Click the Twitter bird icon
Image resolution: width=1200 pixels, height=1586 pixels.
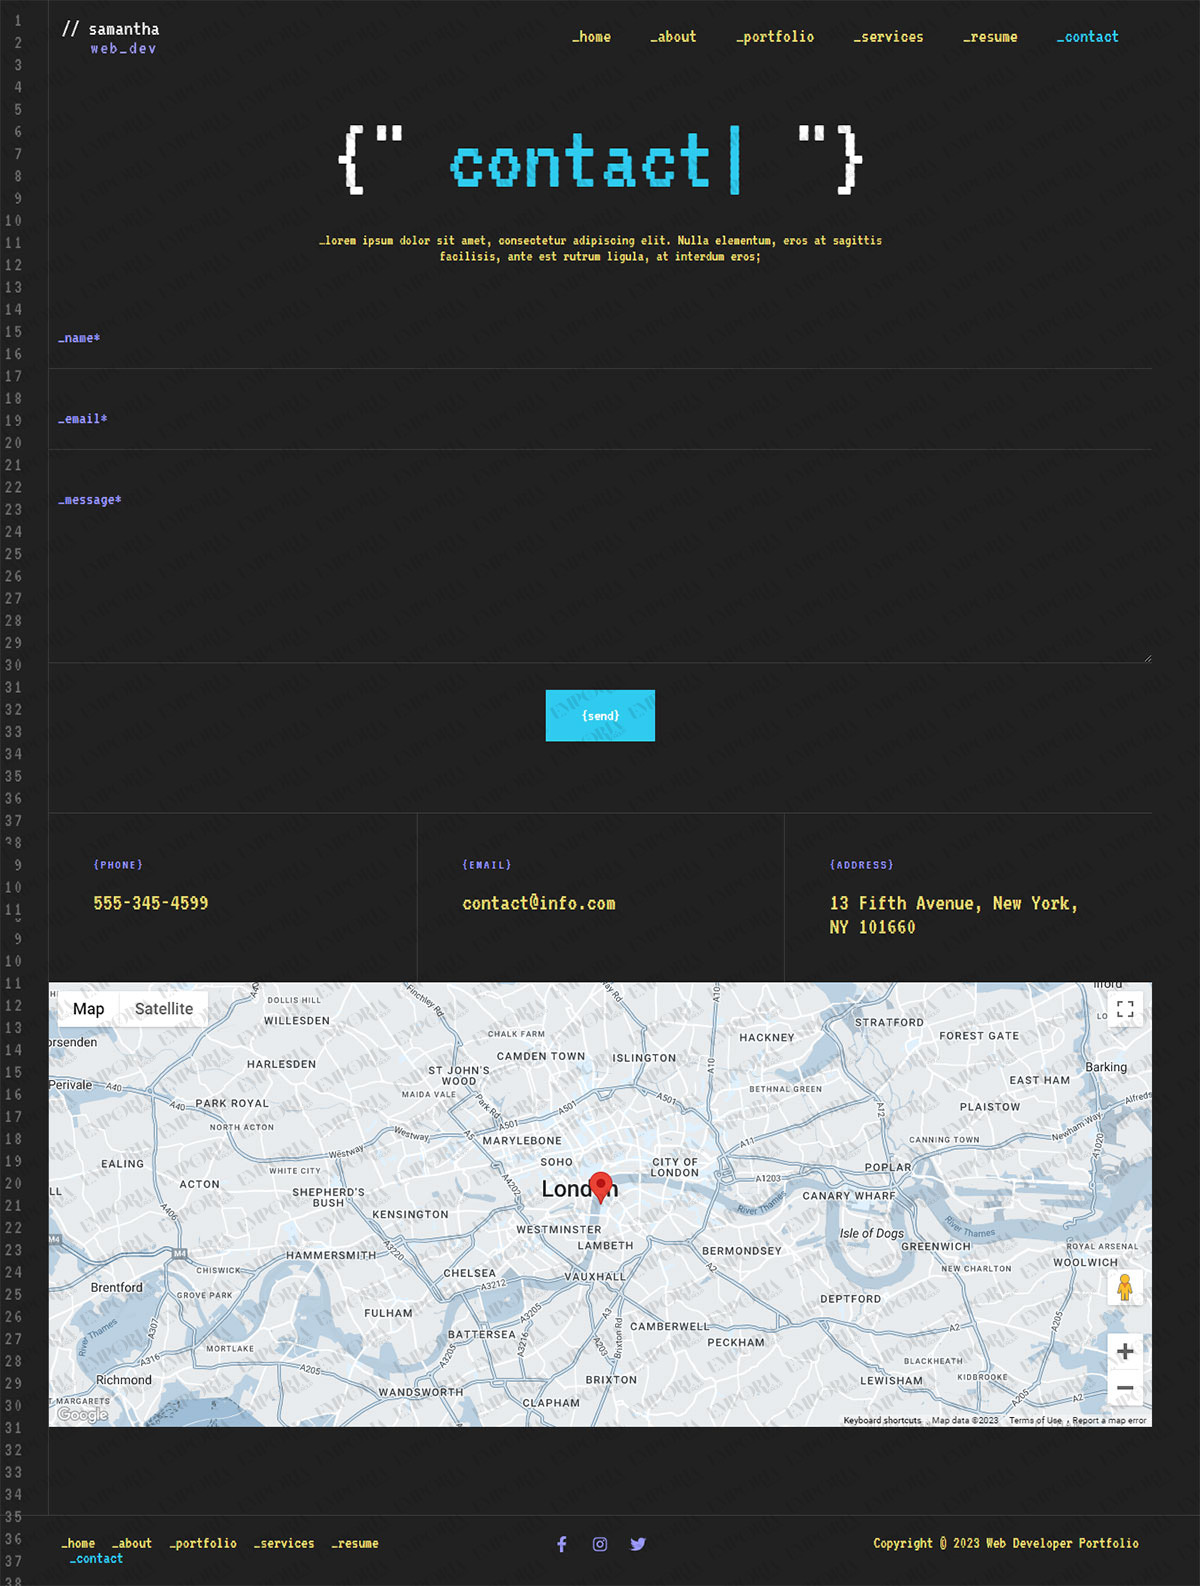pos(638,1544)
